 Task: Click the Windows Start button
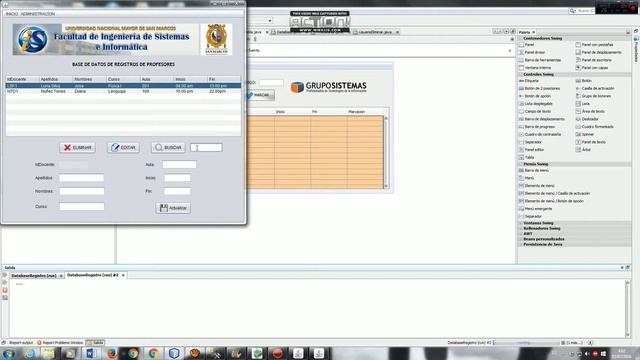(8, 353)
